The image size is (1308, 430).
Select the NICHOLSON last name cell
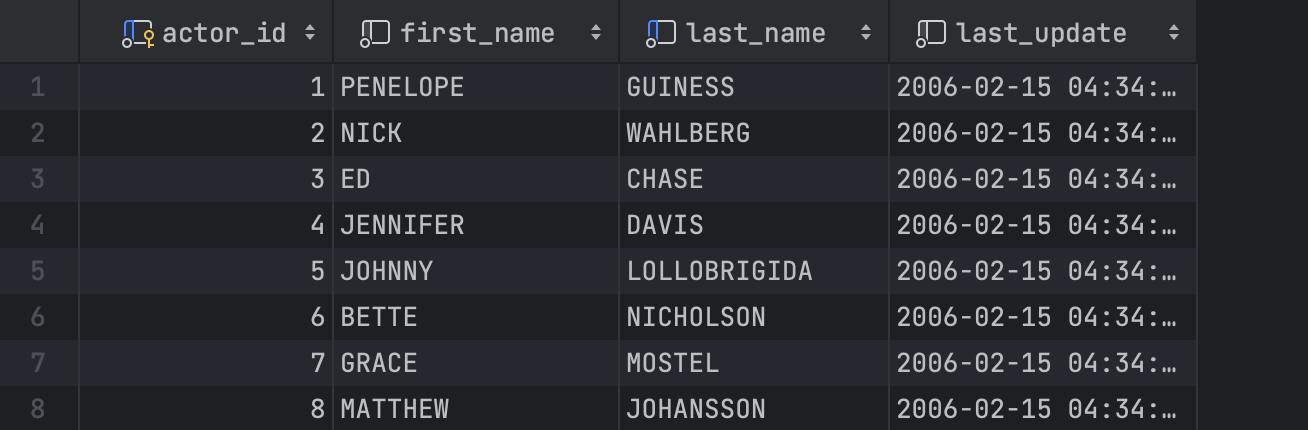(754, 317)
